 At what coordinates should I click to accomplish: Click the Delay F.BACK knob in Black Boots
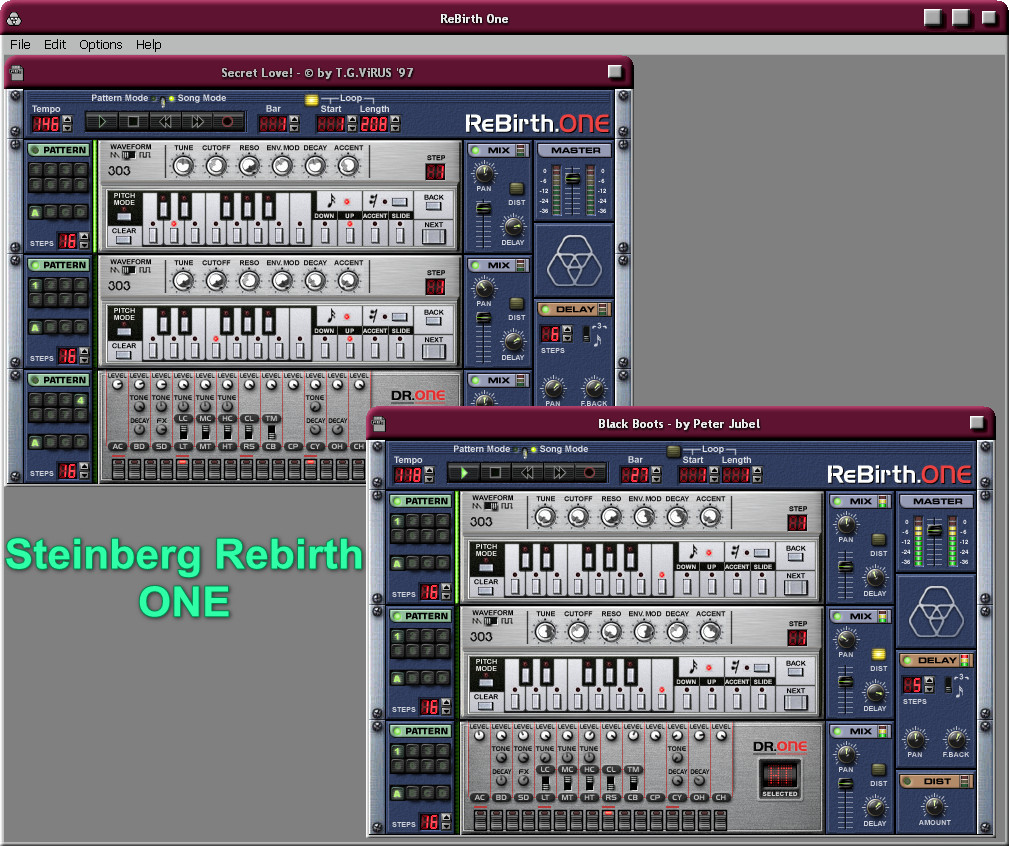[x=956, y=739]
